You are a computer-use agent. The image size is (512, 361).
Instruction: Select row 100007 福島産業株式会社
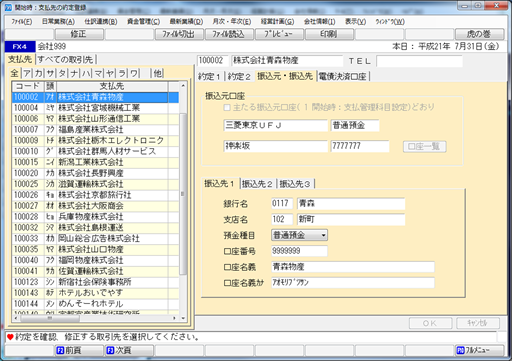click(x=95, y=130)
